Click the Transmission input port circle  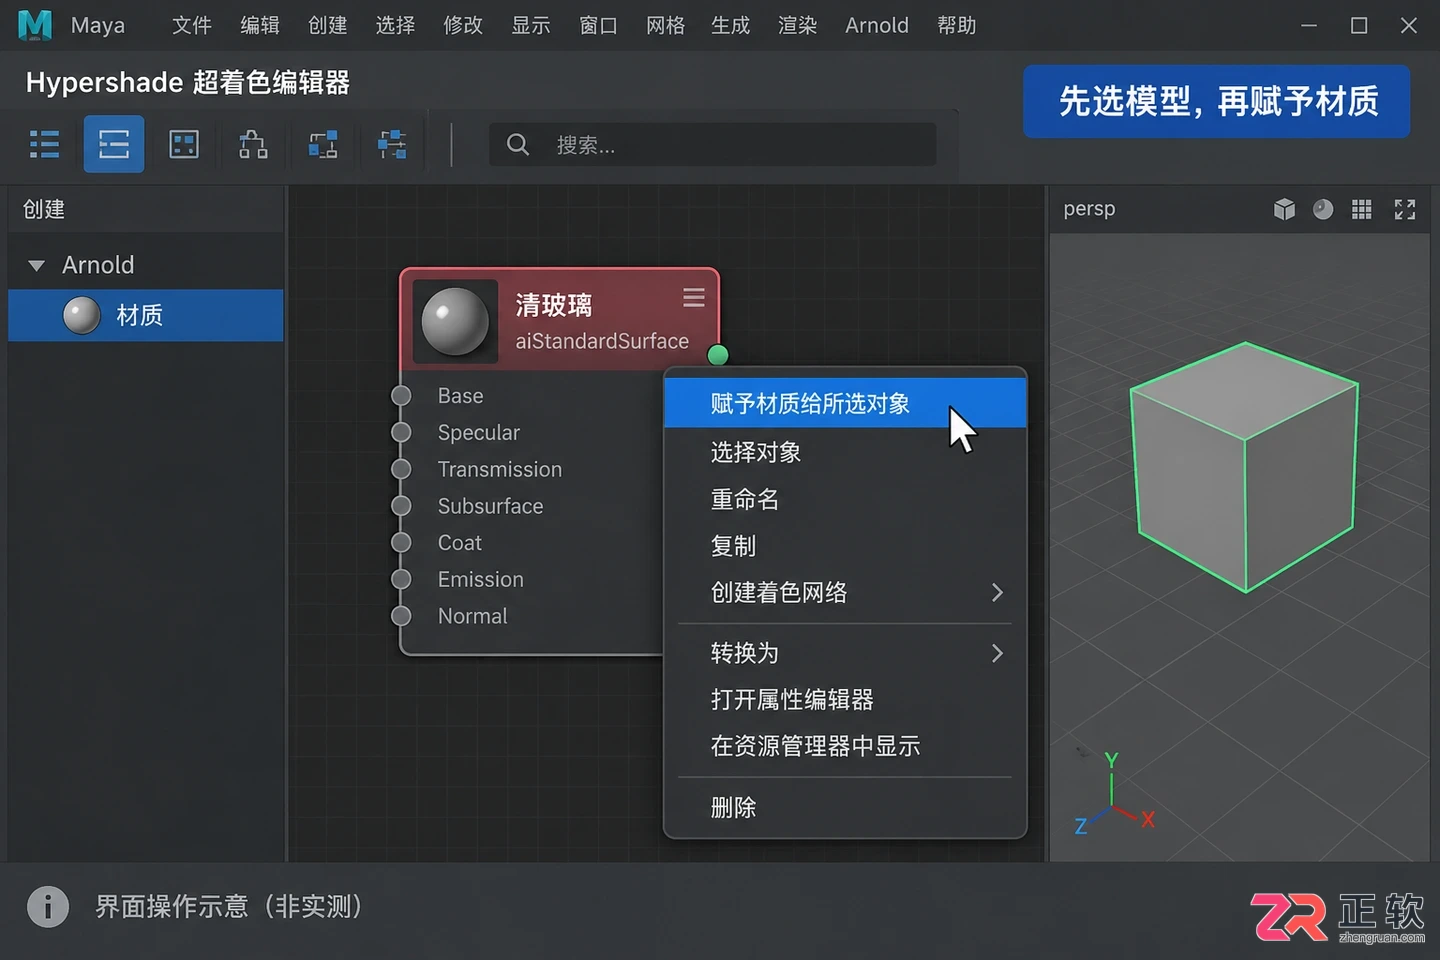click(401, 469)
